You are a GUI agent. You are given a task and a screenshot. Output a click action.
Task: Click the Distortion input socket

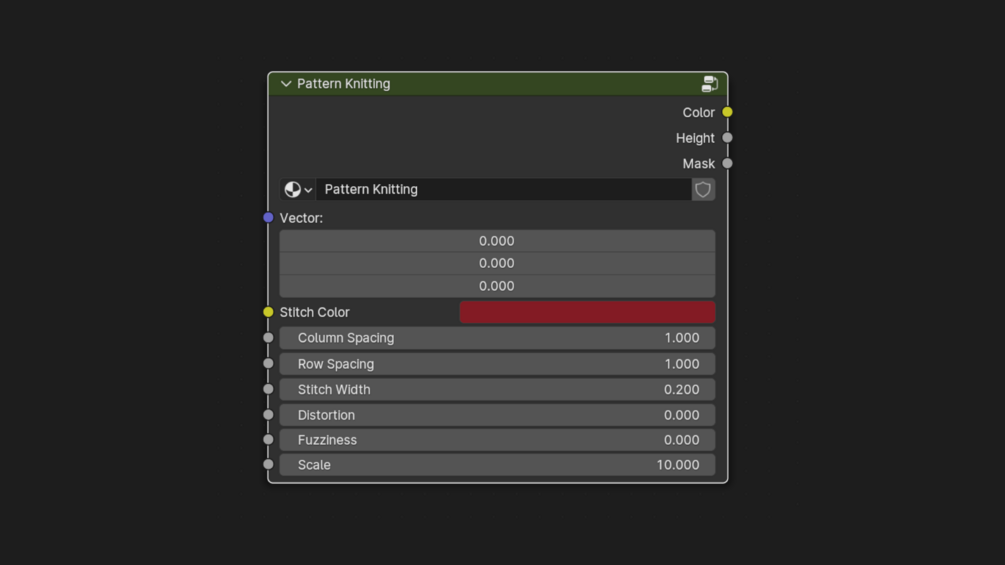coord(268,415)
